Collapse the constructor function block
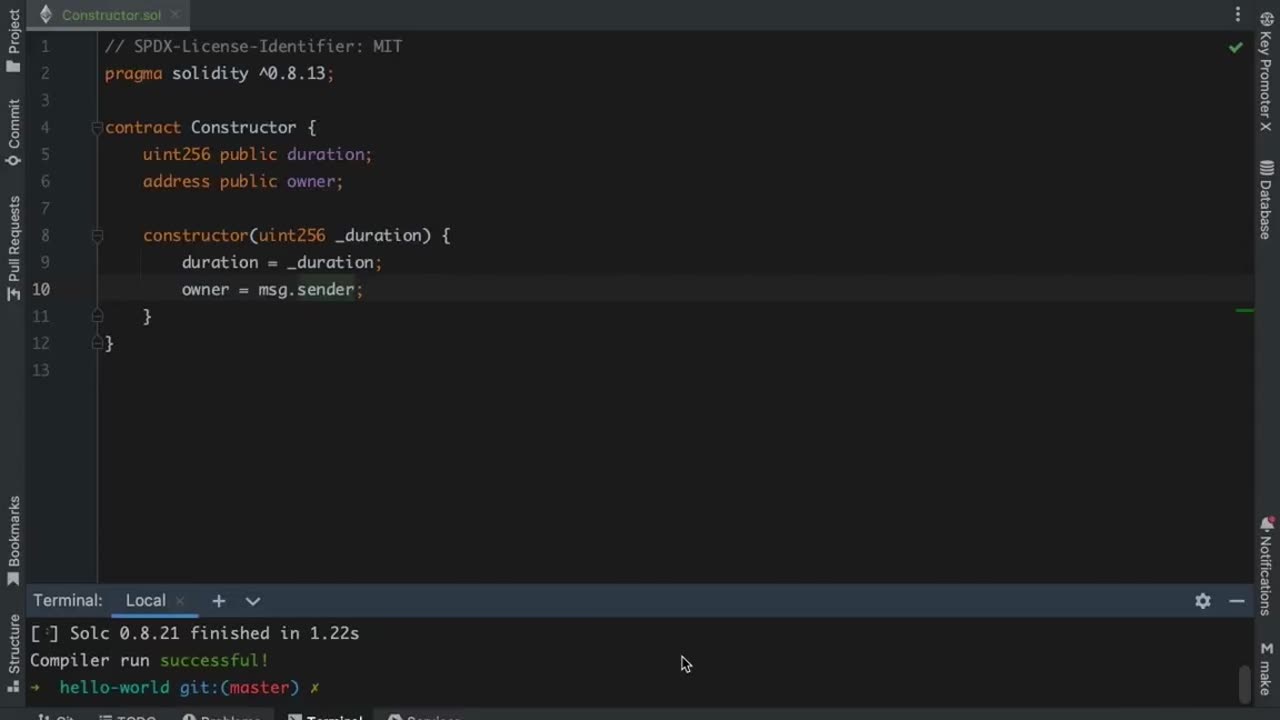 [x=97, y=235]
